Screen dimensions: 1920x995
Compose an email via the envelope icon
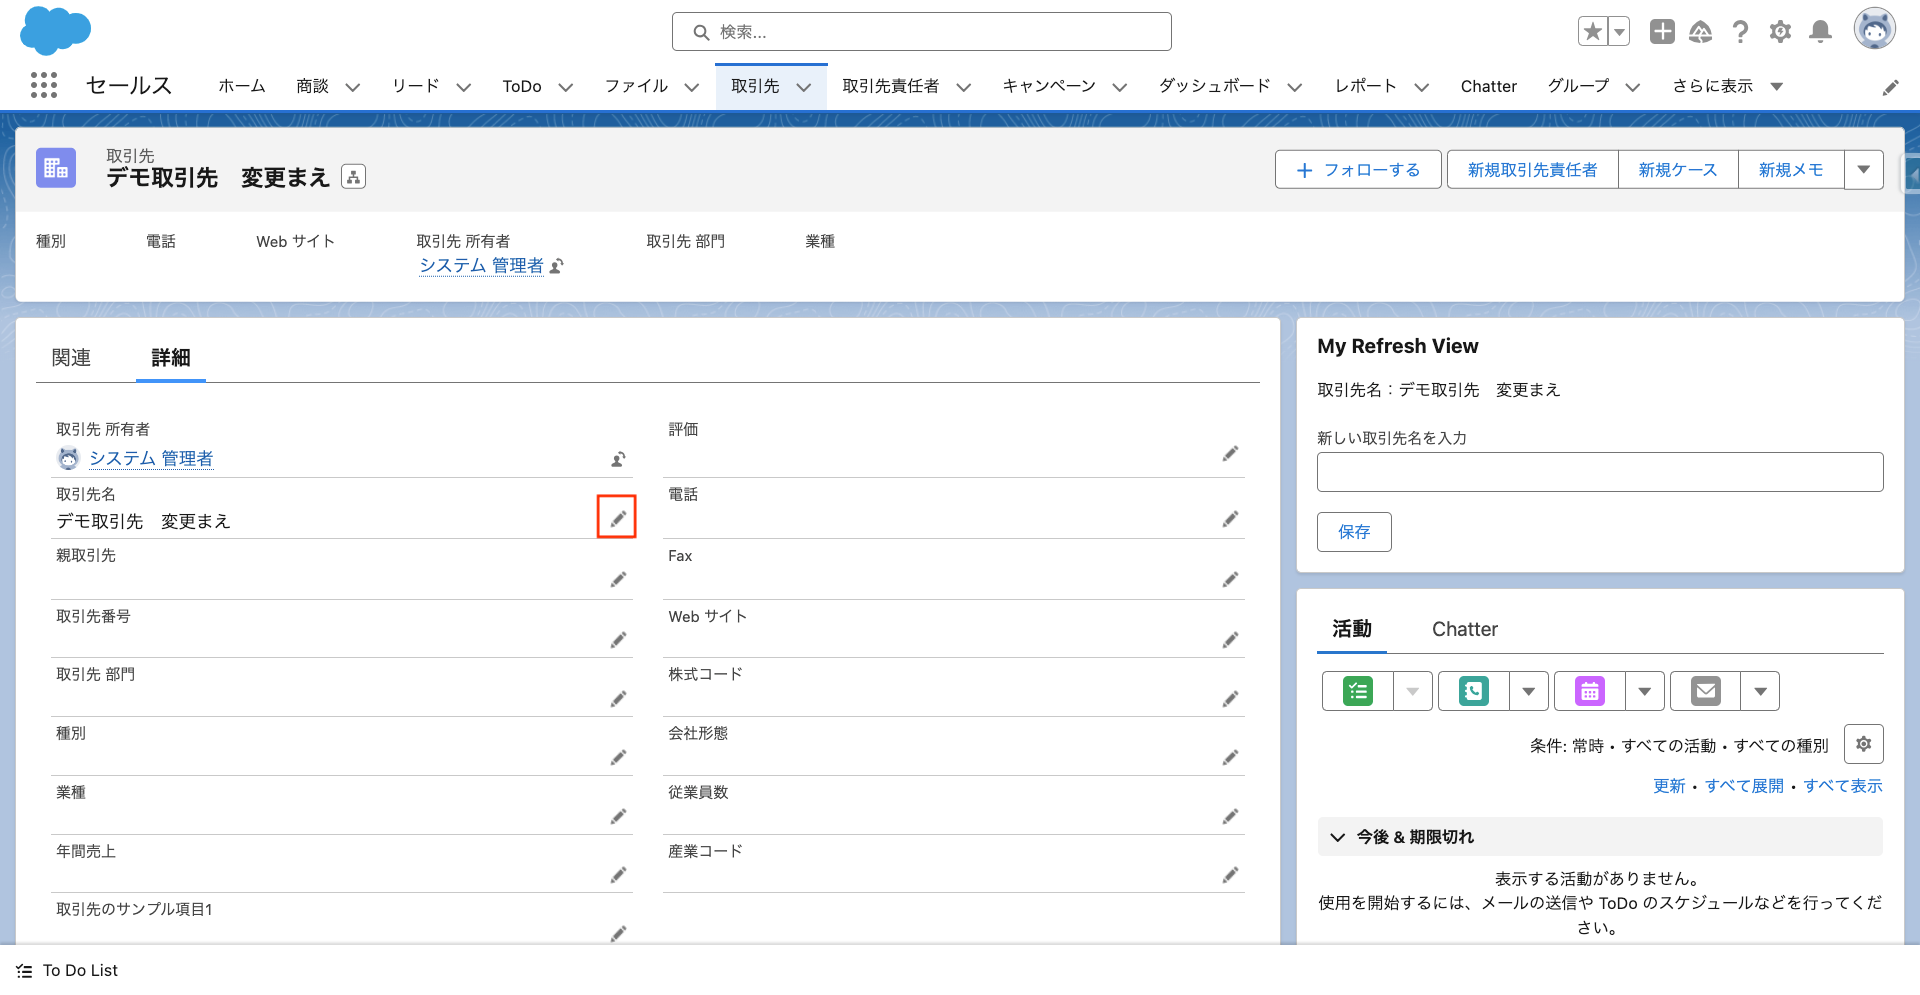(1704, 691)
